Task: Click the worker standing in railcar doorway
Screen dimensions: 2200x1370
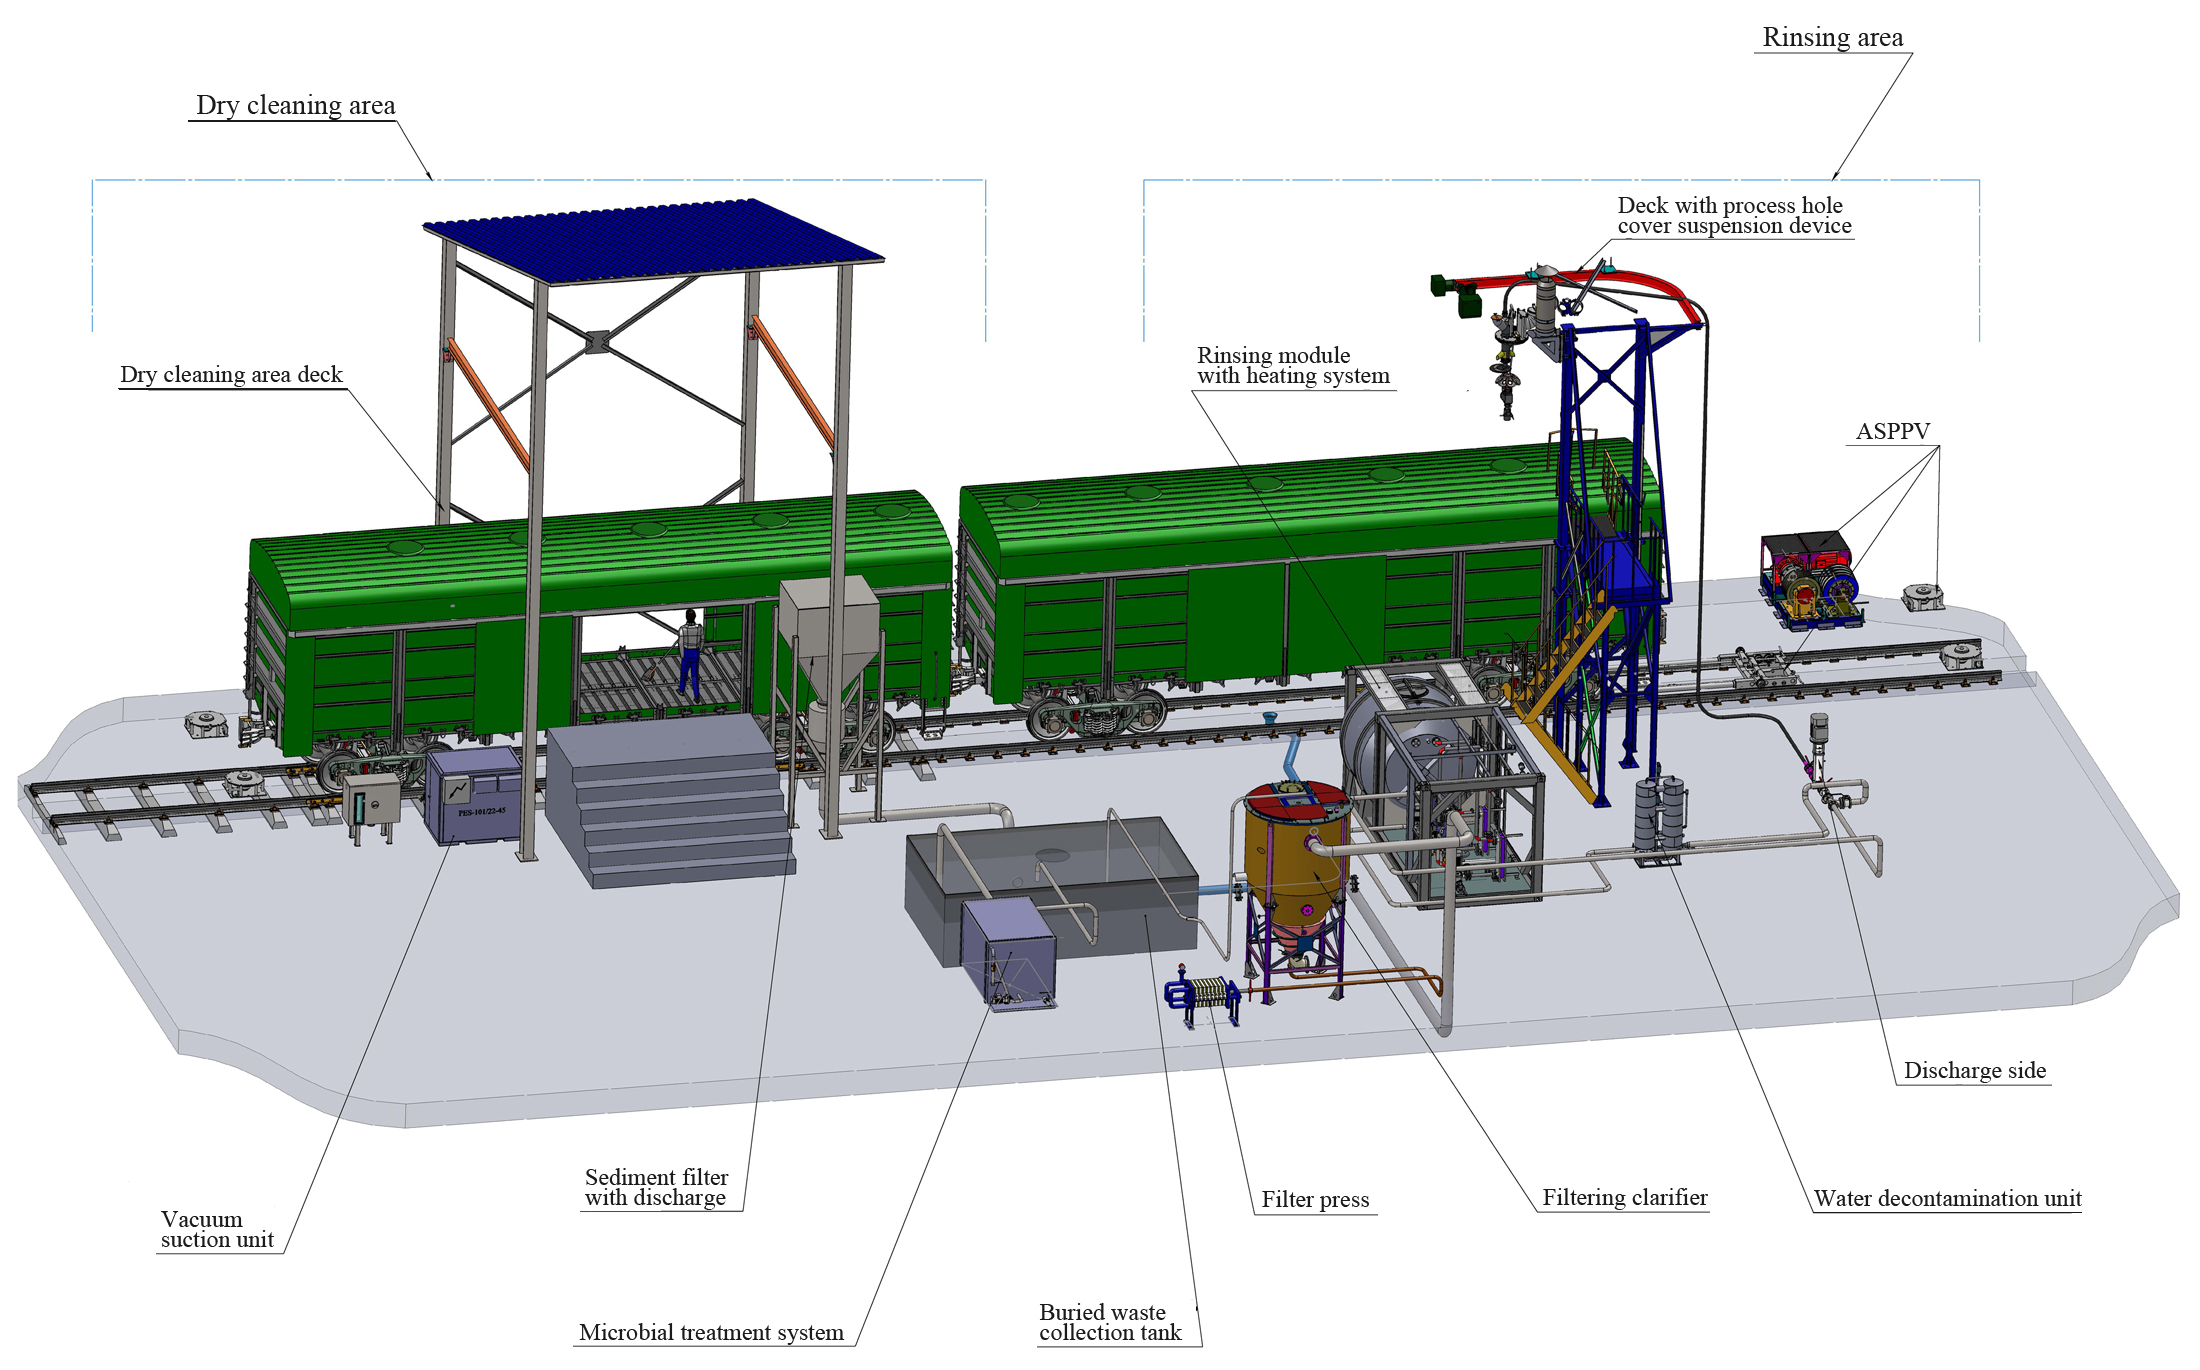Action: pos(689,653)
